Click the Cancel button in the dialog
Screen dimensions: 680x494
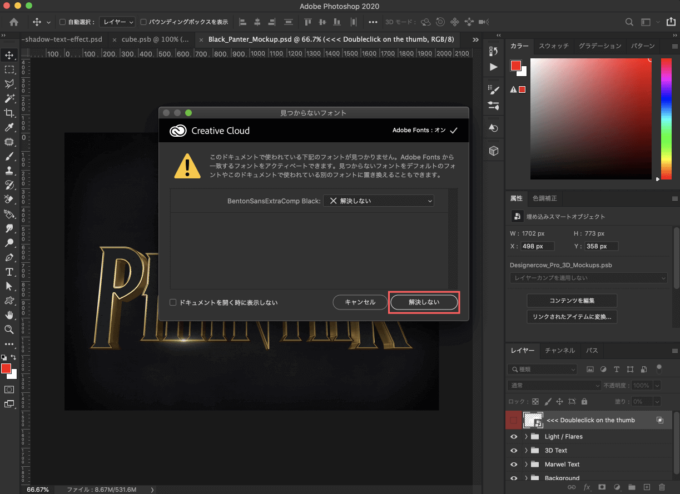point(360,302)
